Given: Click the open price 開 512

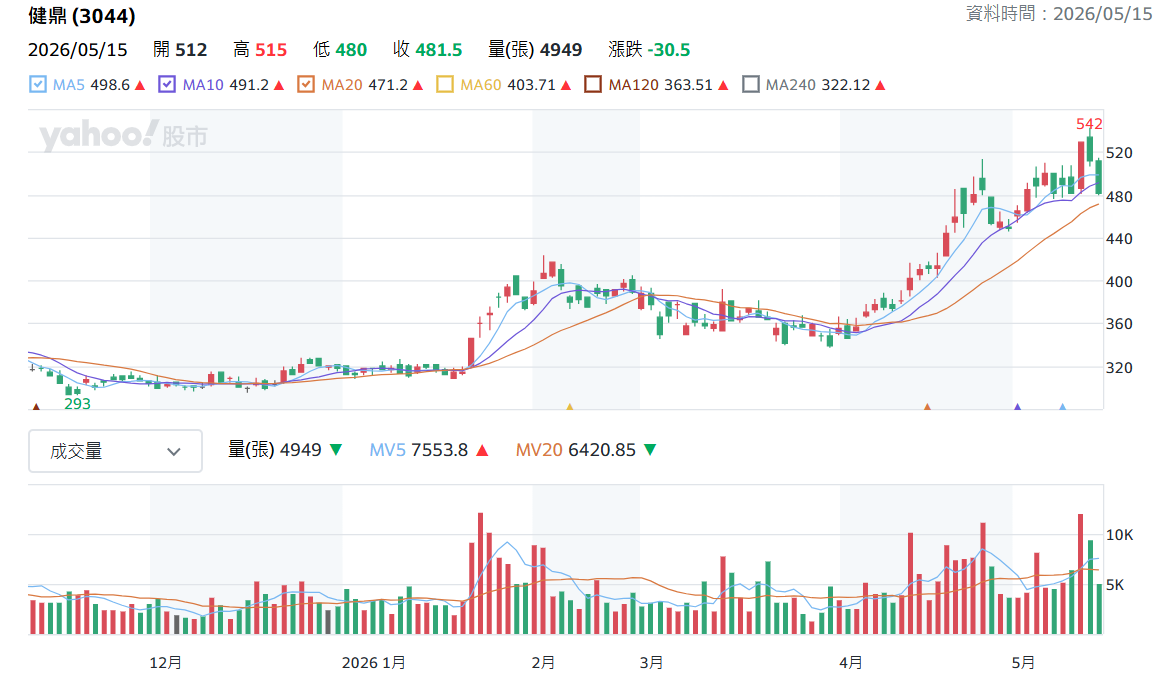Looking at the screenshot, I should 180,50.
